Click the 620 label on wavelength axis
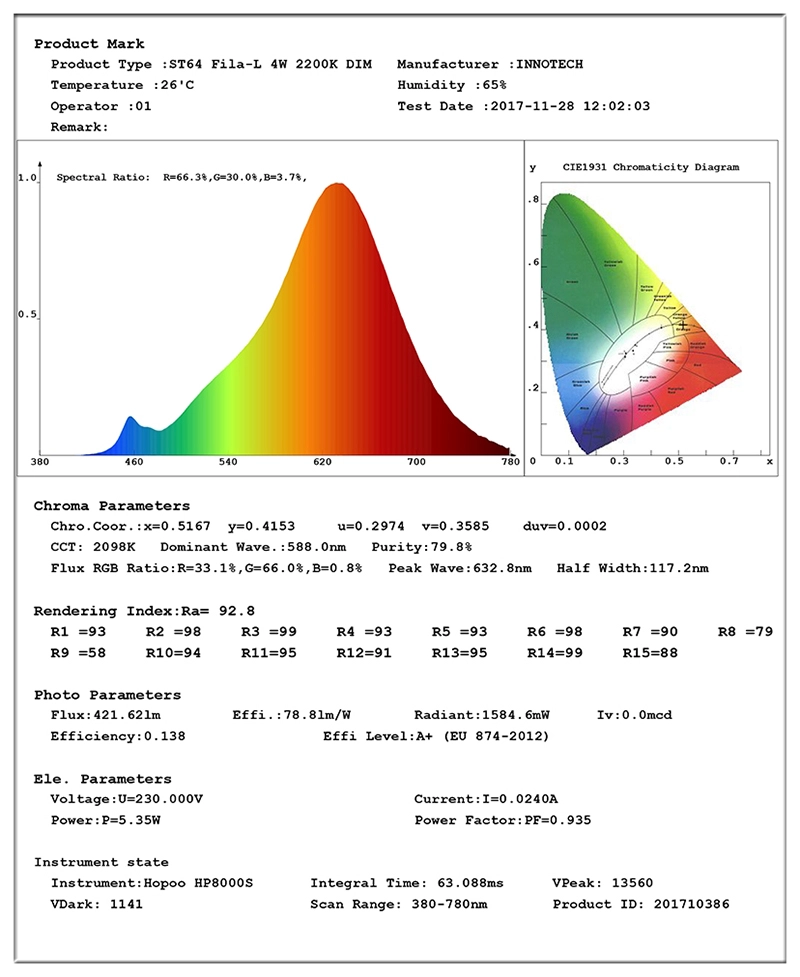Screen dimensions: 800x977 322,462
